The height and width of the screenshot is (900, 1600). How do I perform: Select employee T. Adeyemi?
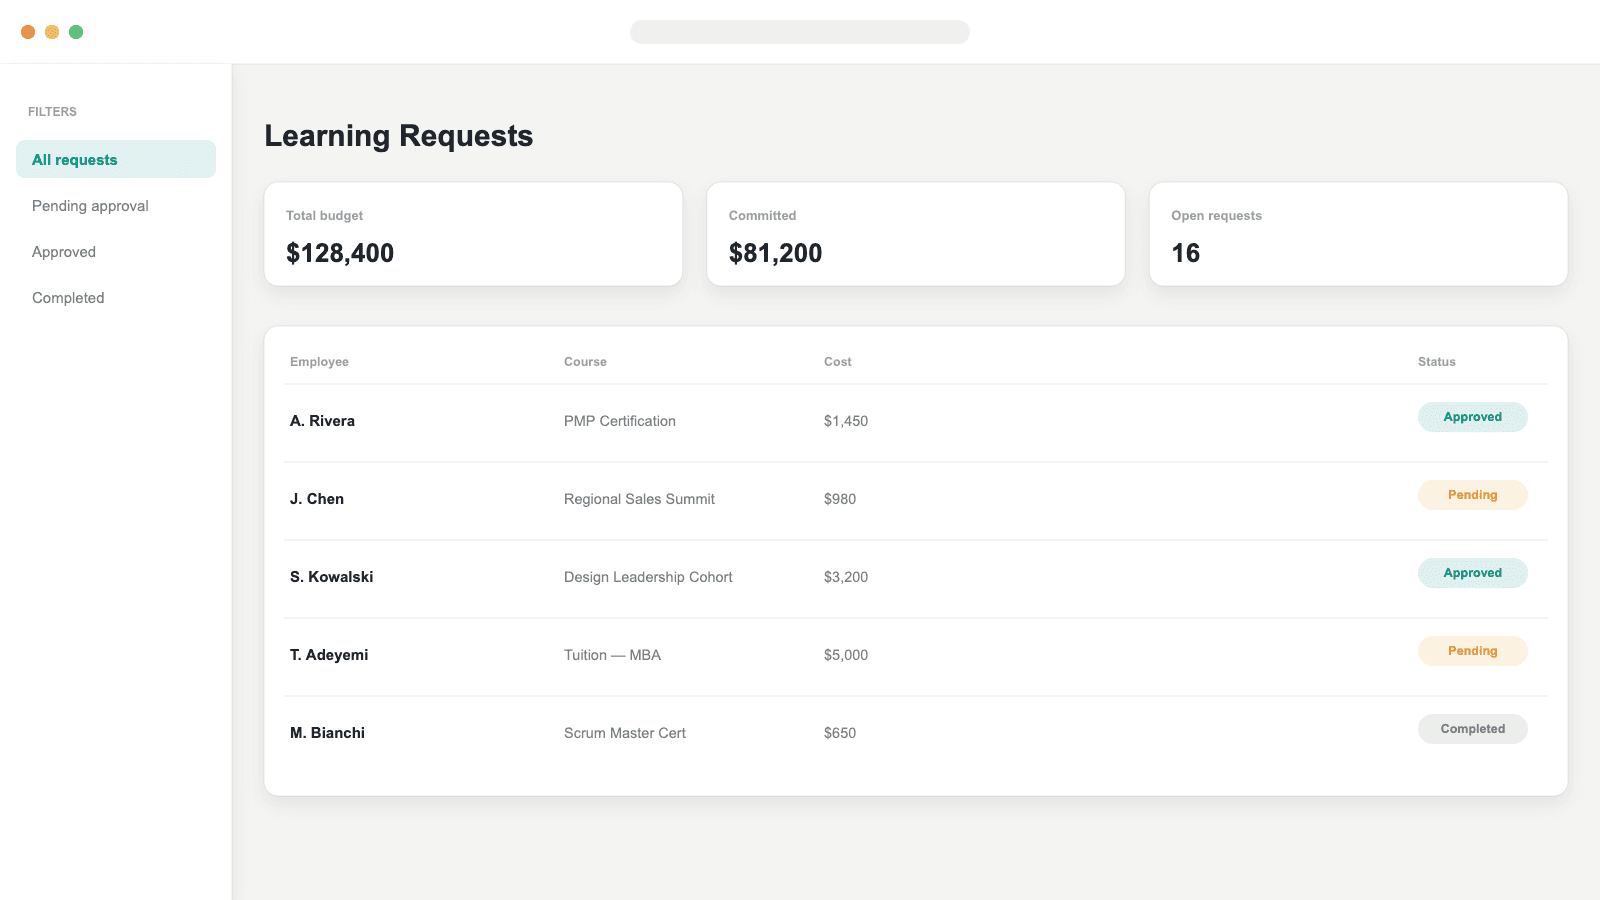click(329, 655)
